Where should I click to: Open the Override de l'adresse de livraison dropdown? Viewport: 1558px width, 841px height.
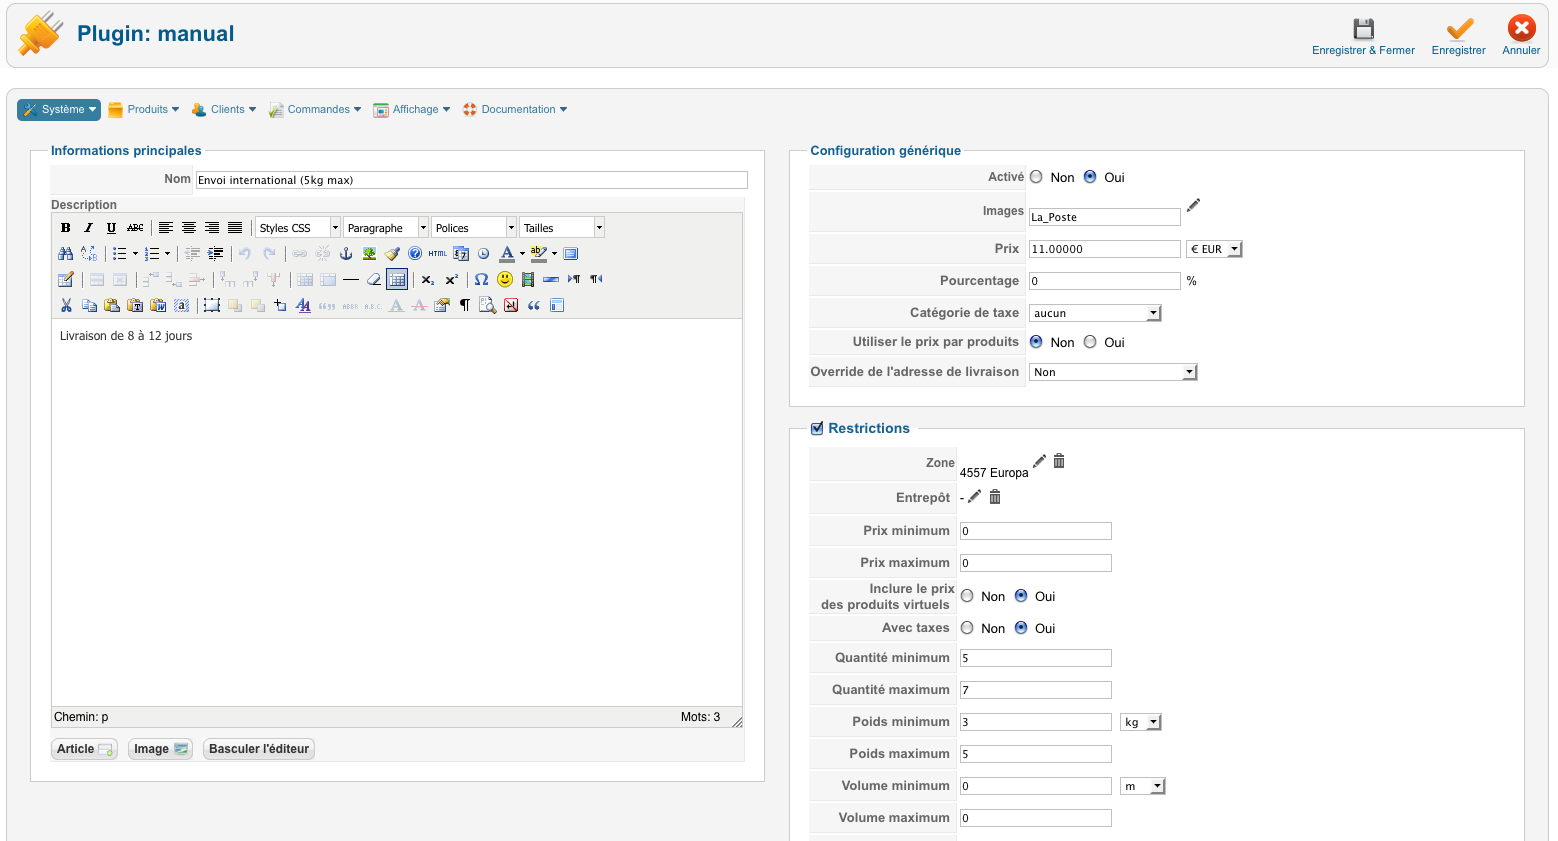pyautogui.click(x=1113, y=372)
